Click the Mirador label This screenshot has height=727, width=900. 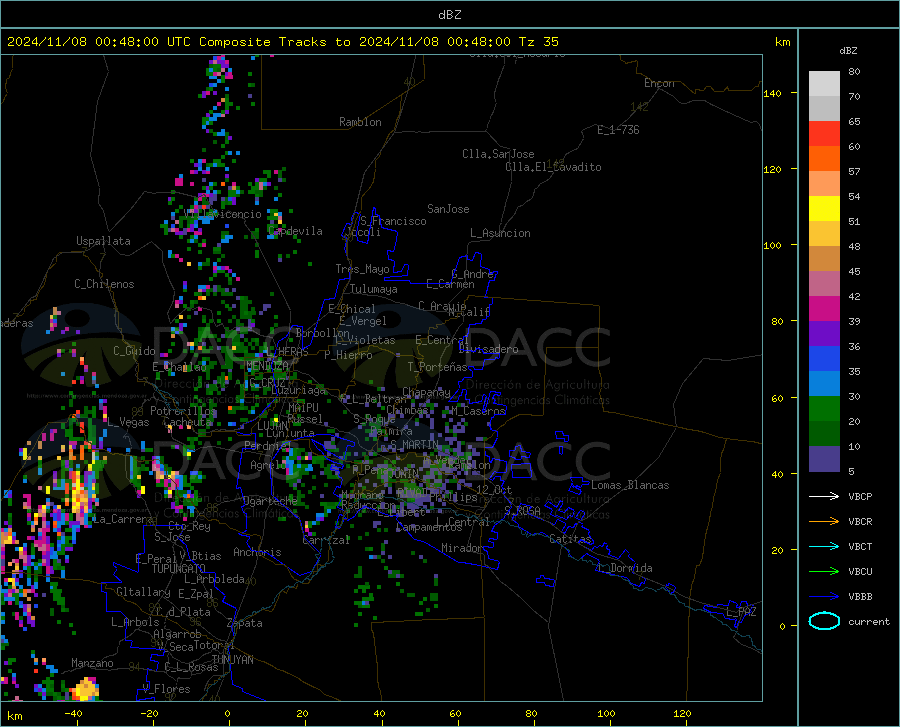pyautogui.click(x=462, y=548)
